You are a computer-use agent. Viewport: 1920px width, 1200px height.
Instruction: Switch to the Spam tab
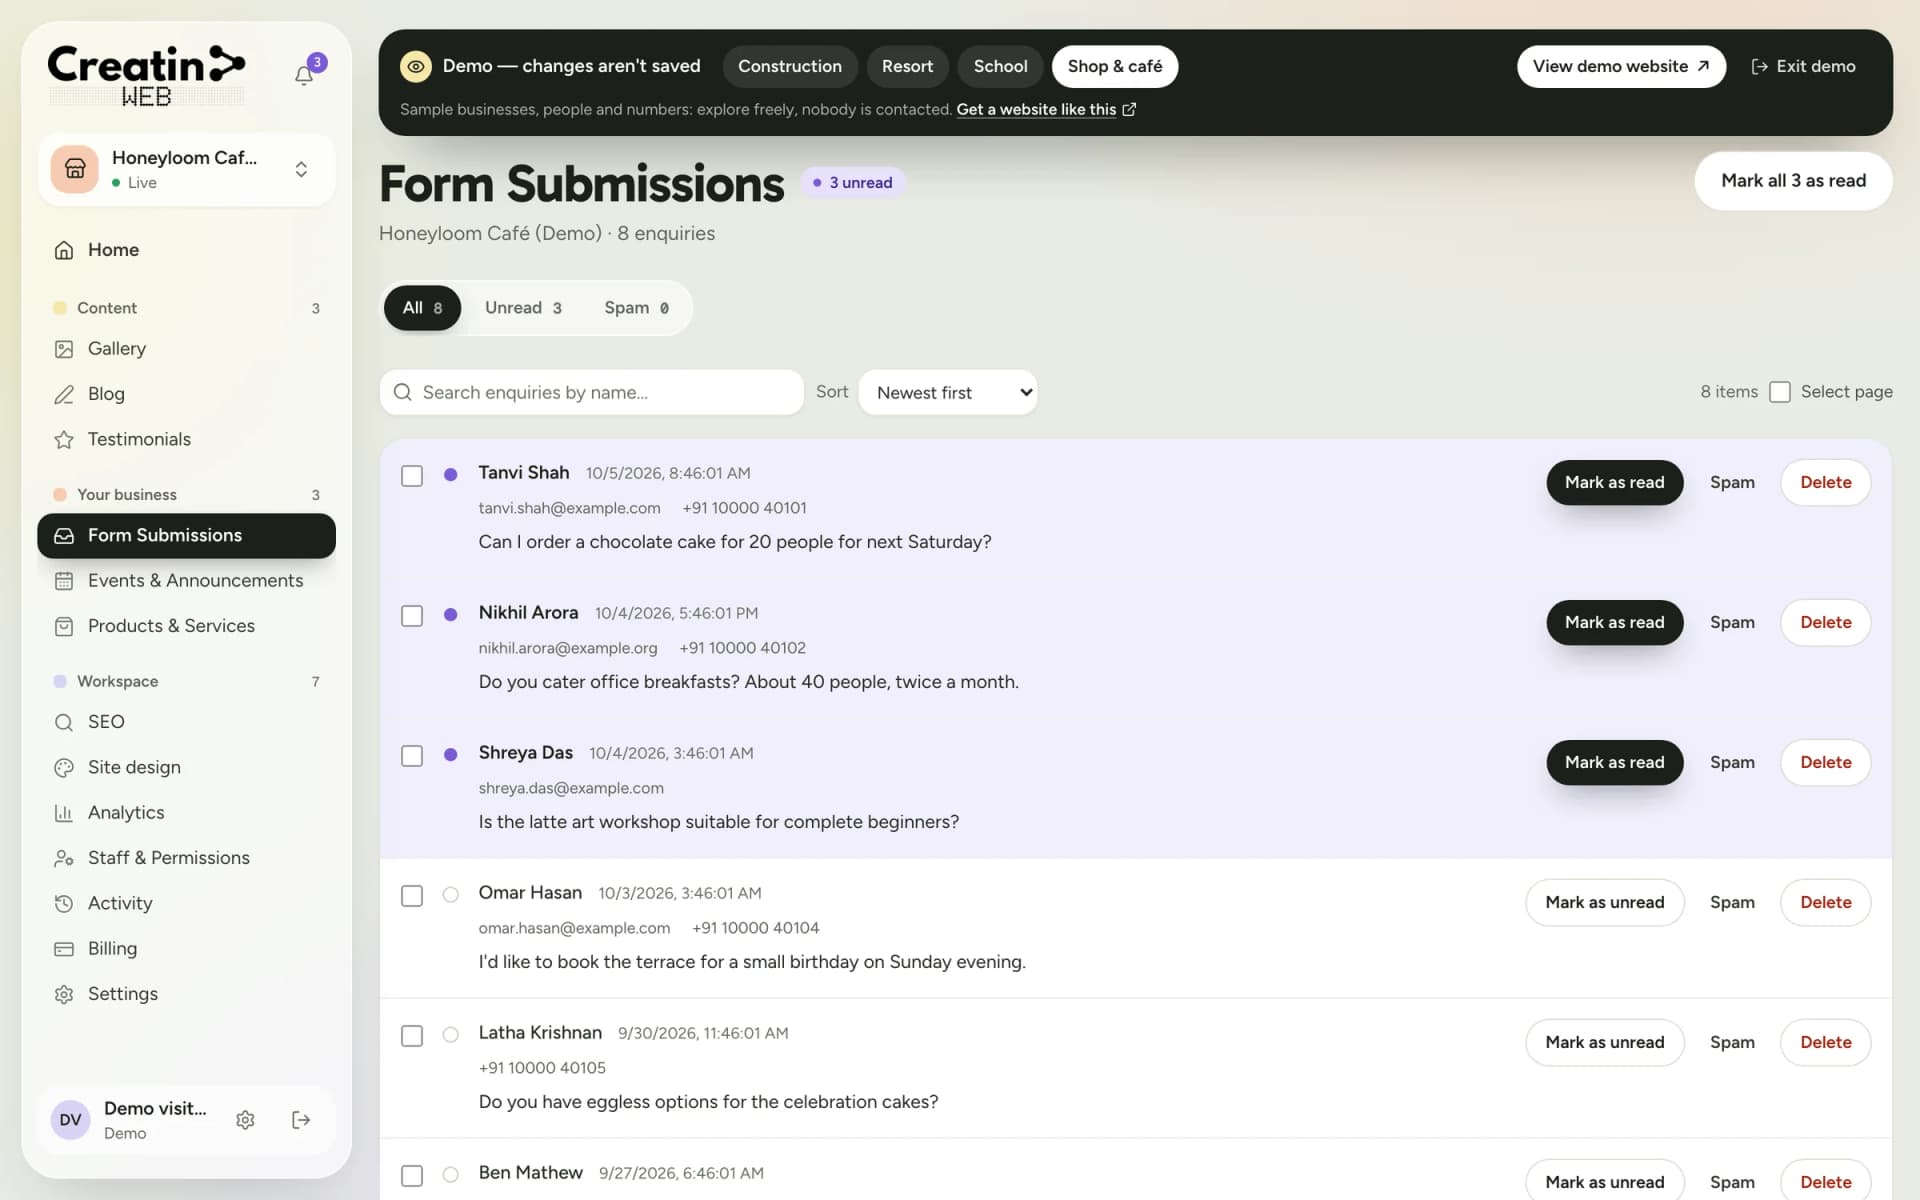point(636,308)
